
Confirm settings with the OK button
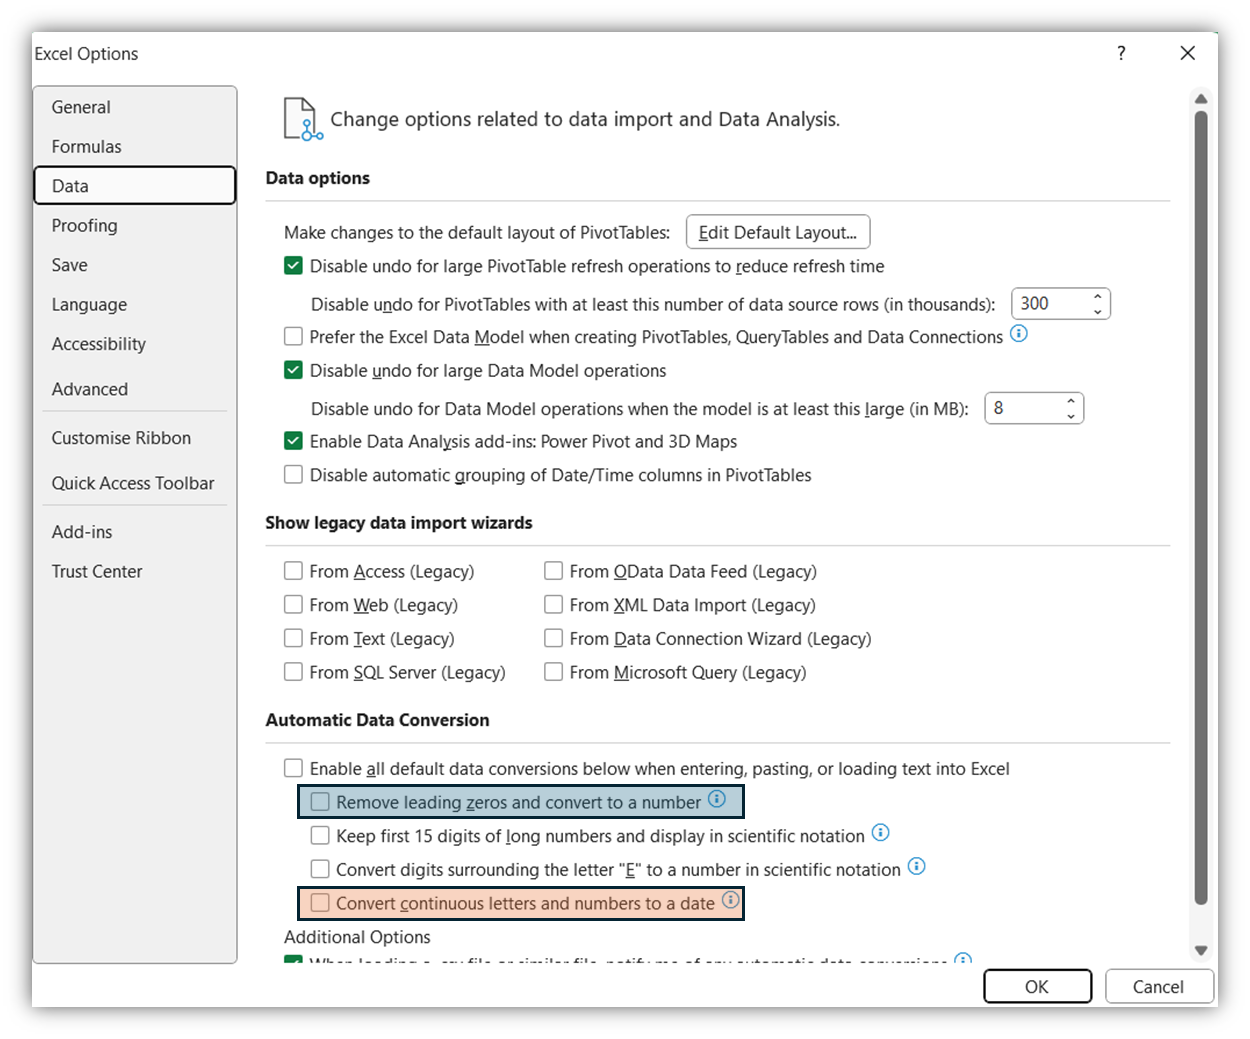click(x=1037, y=986)
